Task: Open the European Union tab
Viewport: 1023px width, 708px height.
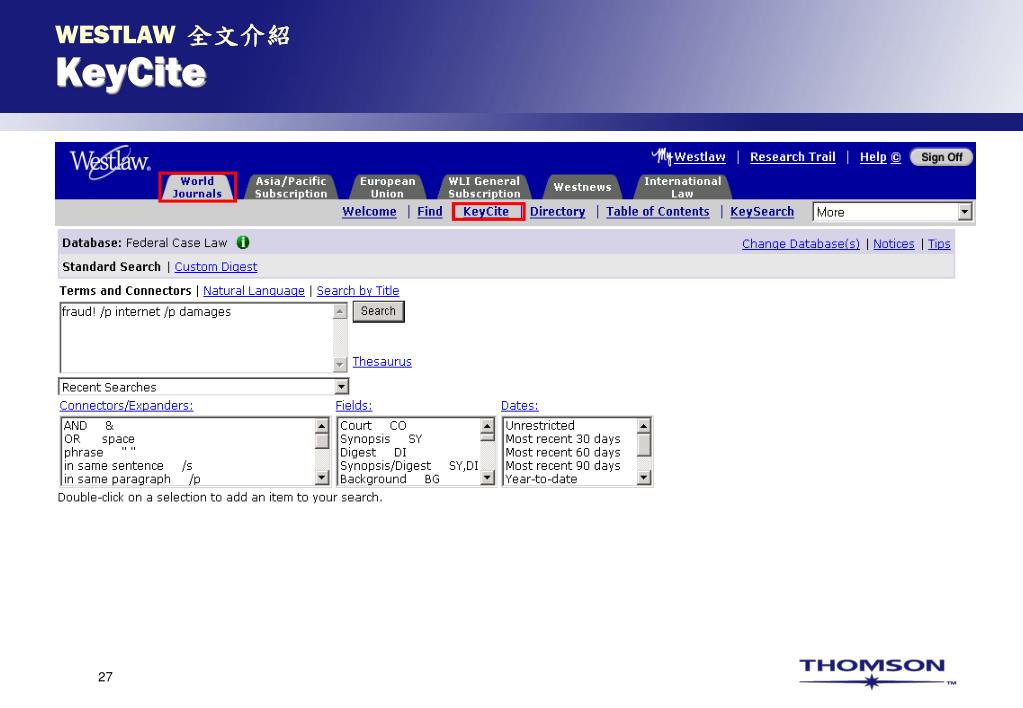Action: pyautogui.click(x=387, y=187)
